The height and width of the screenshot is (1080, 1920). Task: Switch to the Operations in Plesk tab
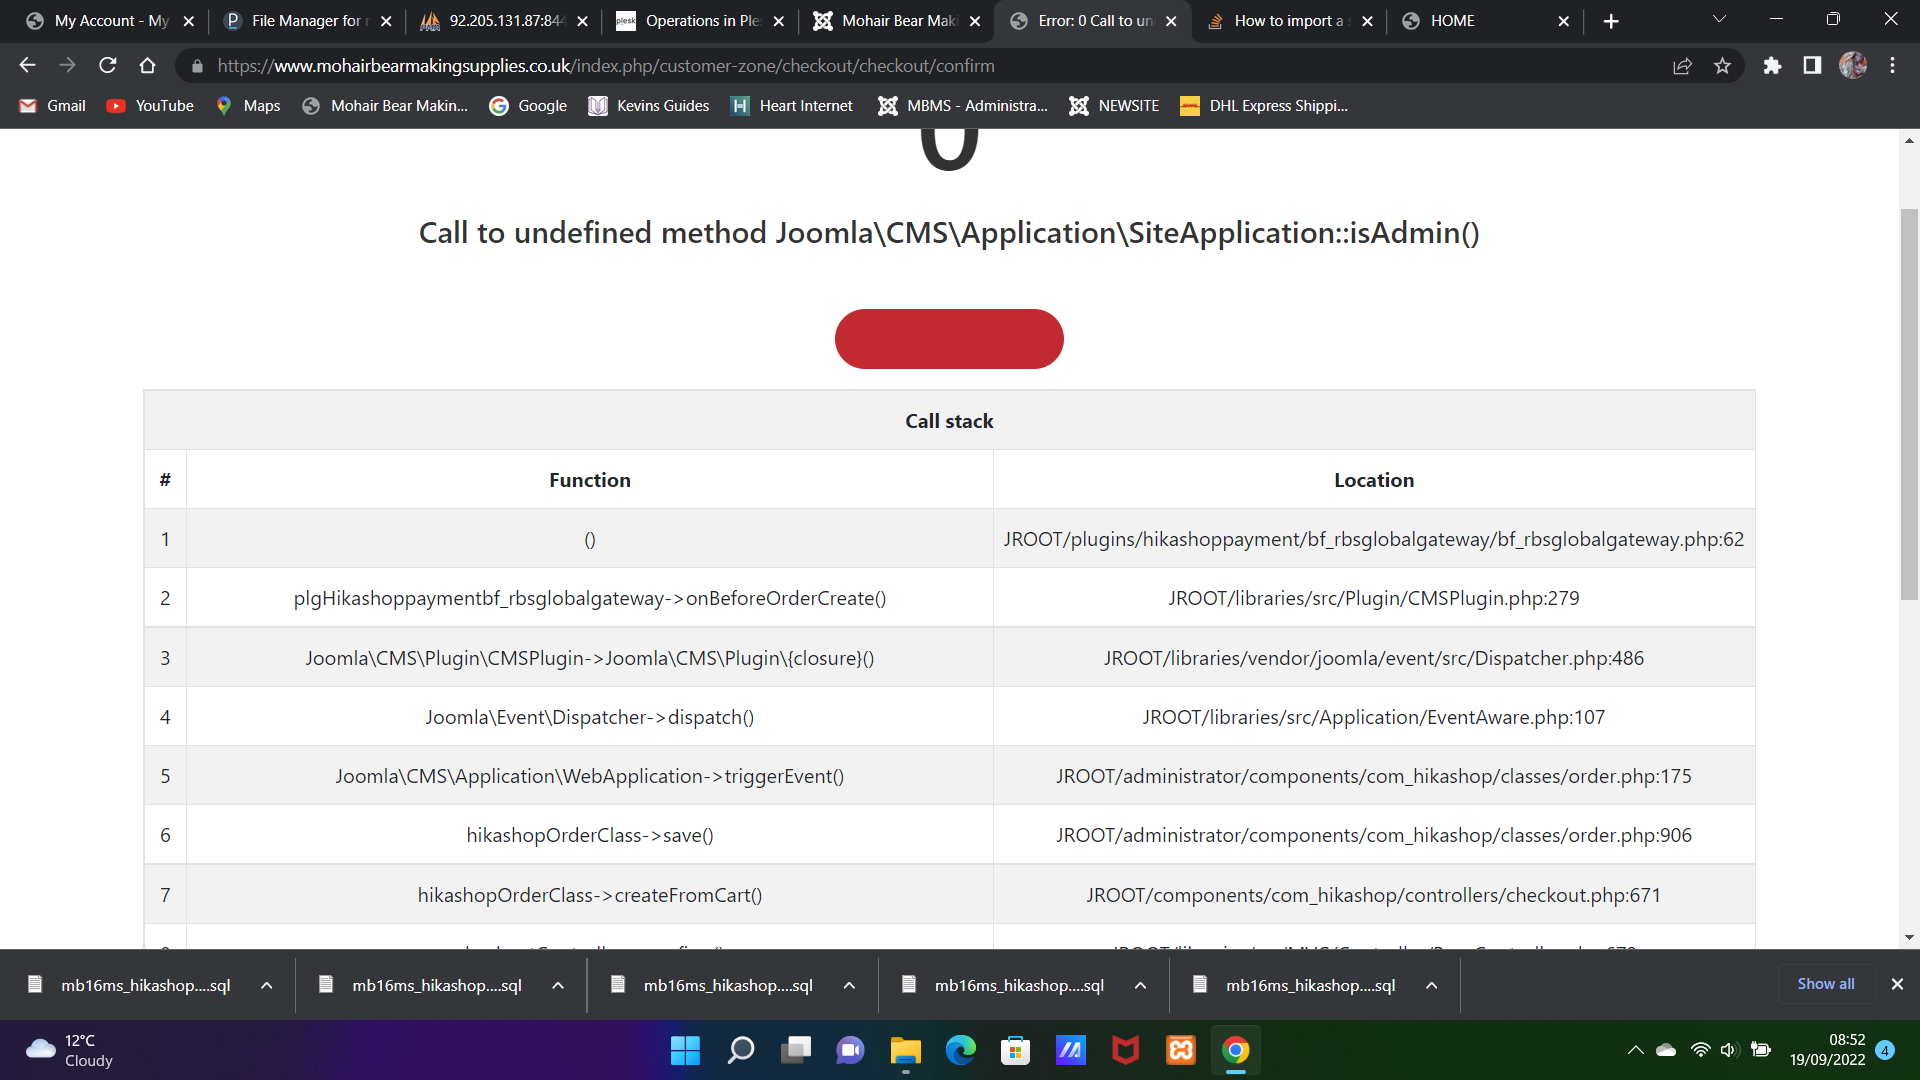pyautogui.click(x=700, y=21)
